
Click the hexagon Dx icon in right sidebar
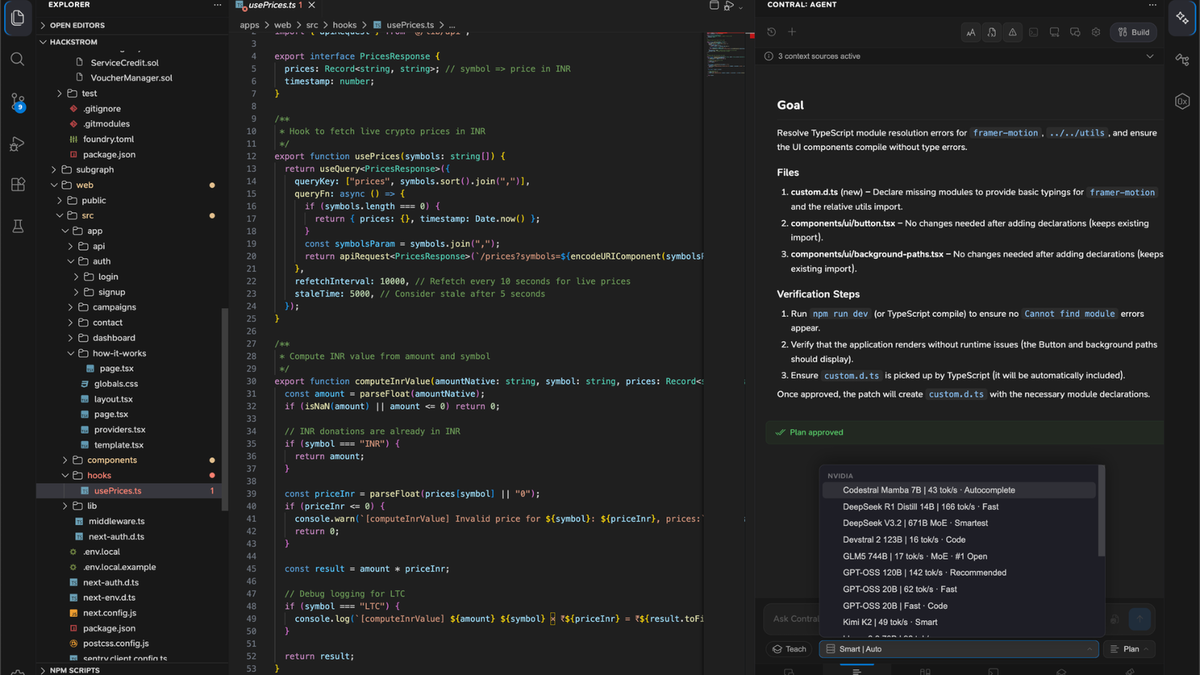(1182, 101)
